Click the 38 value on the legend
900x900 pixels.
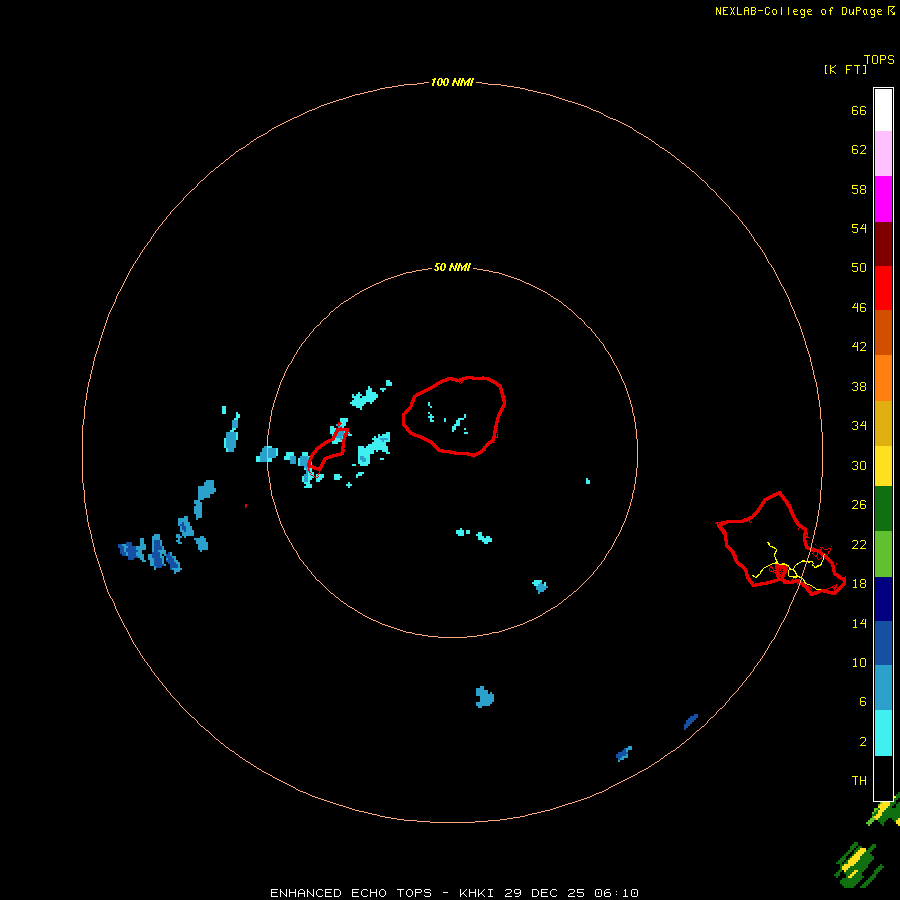859,387
